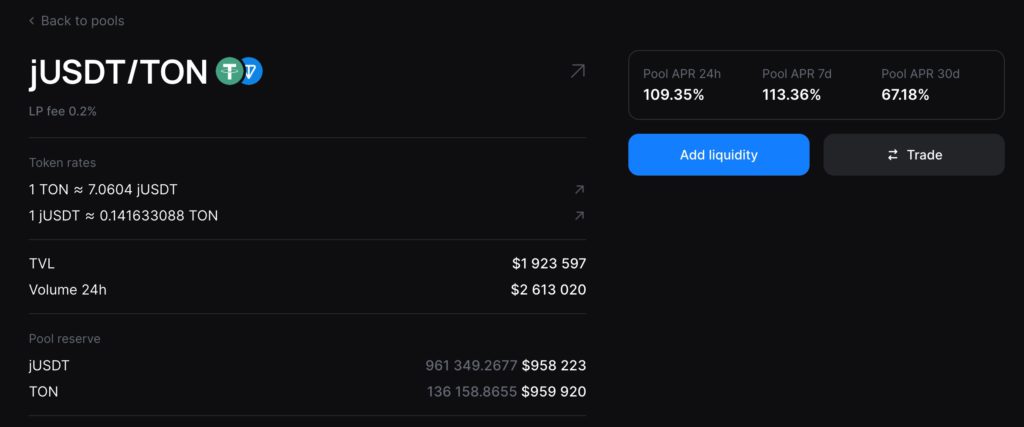1024x427 pixels.
Task: Open the pool external link arrow beside title
Action: point(578,71)
